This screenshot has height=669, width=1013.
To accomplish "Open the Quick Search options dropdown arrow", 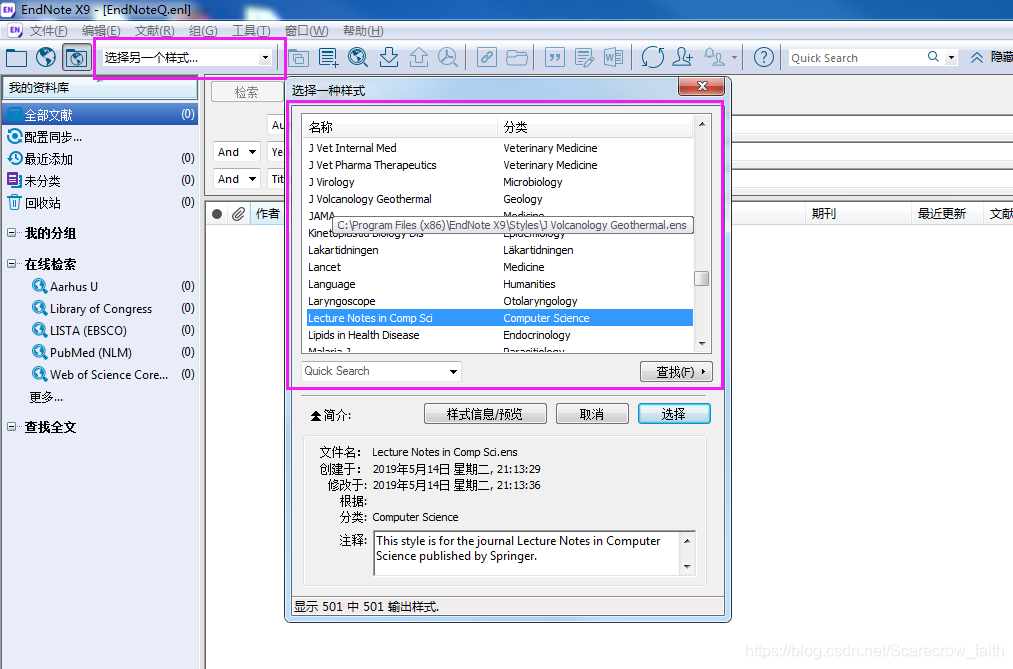I will click(951, 57).
